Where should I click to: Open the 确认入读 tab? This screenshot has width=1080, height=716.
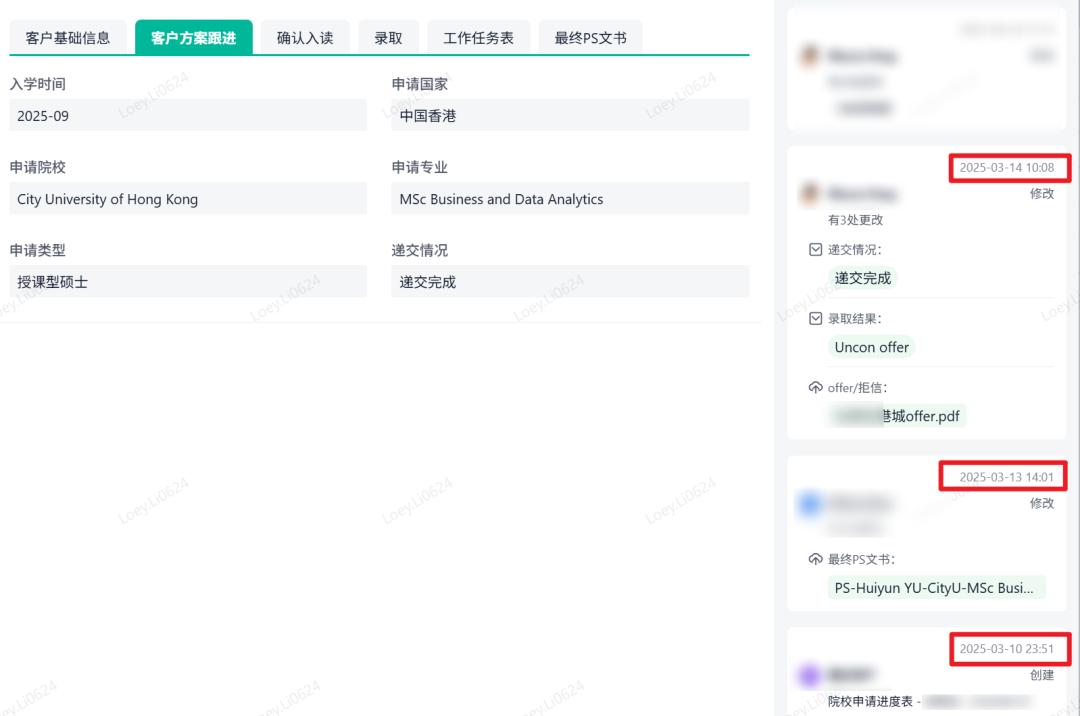[x=305, y=38]
